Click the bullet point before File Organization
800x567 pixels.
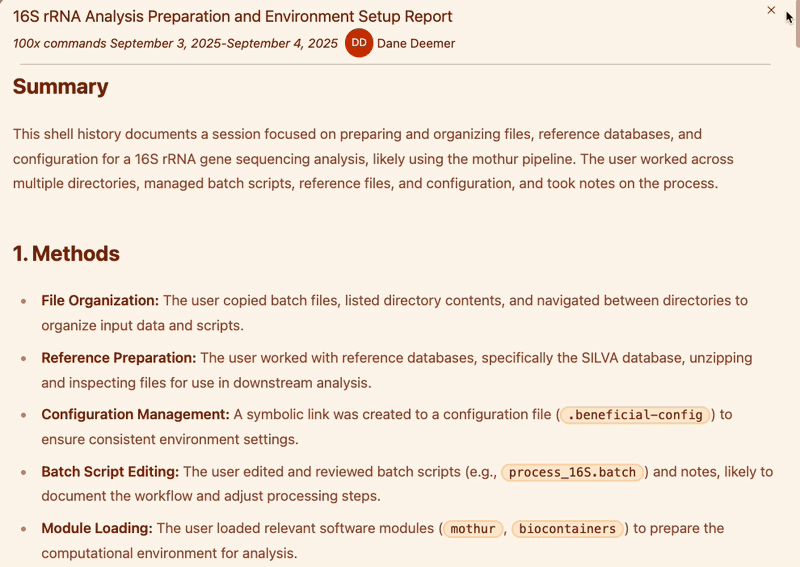pyautogui.click(x=23, y=301)
